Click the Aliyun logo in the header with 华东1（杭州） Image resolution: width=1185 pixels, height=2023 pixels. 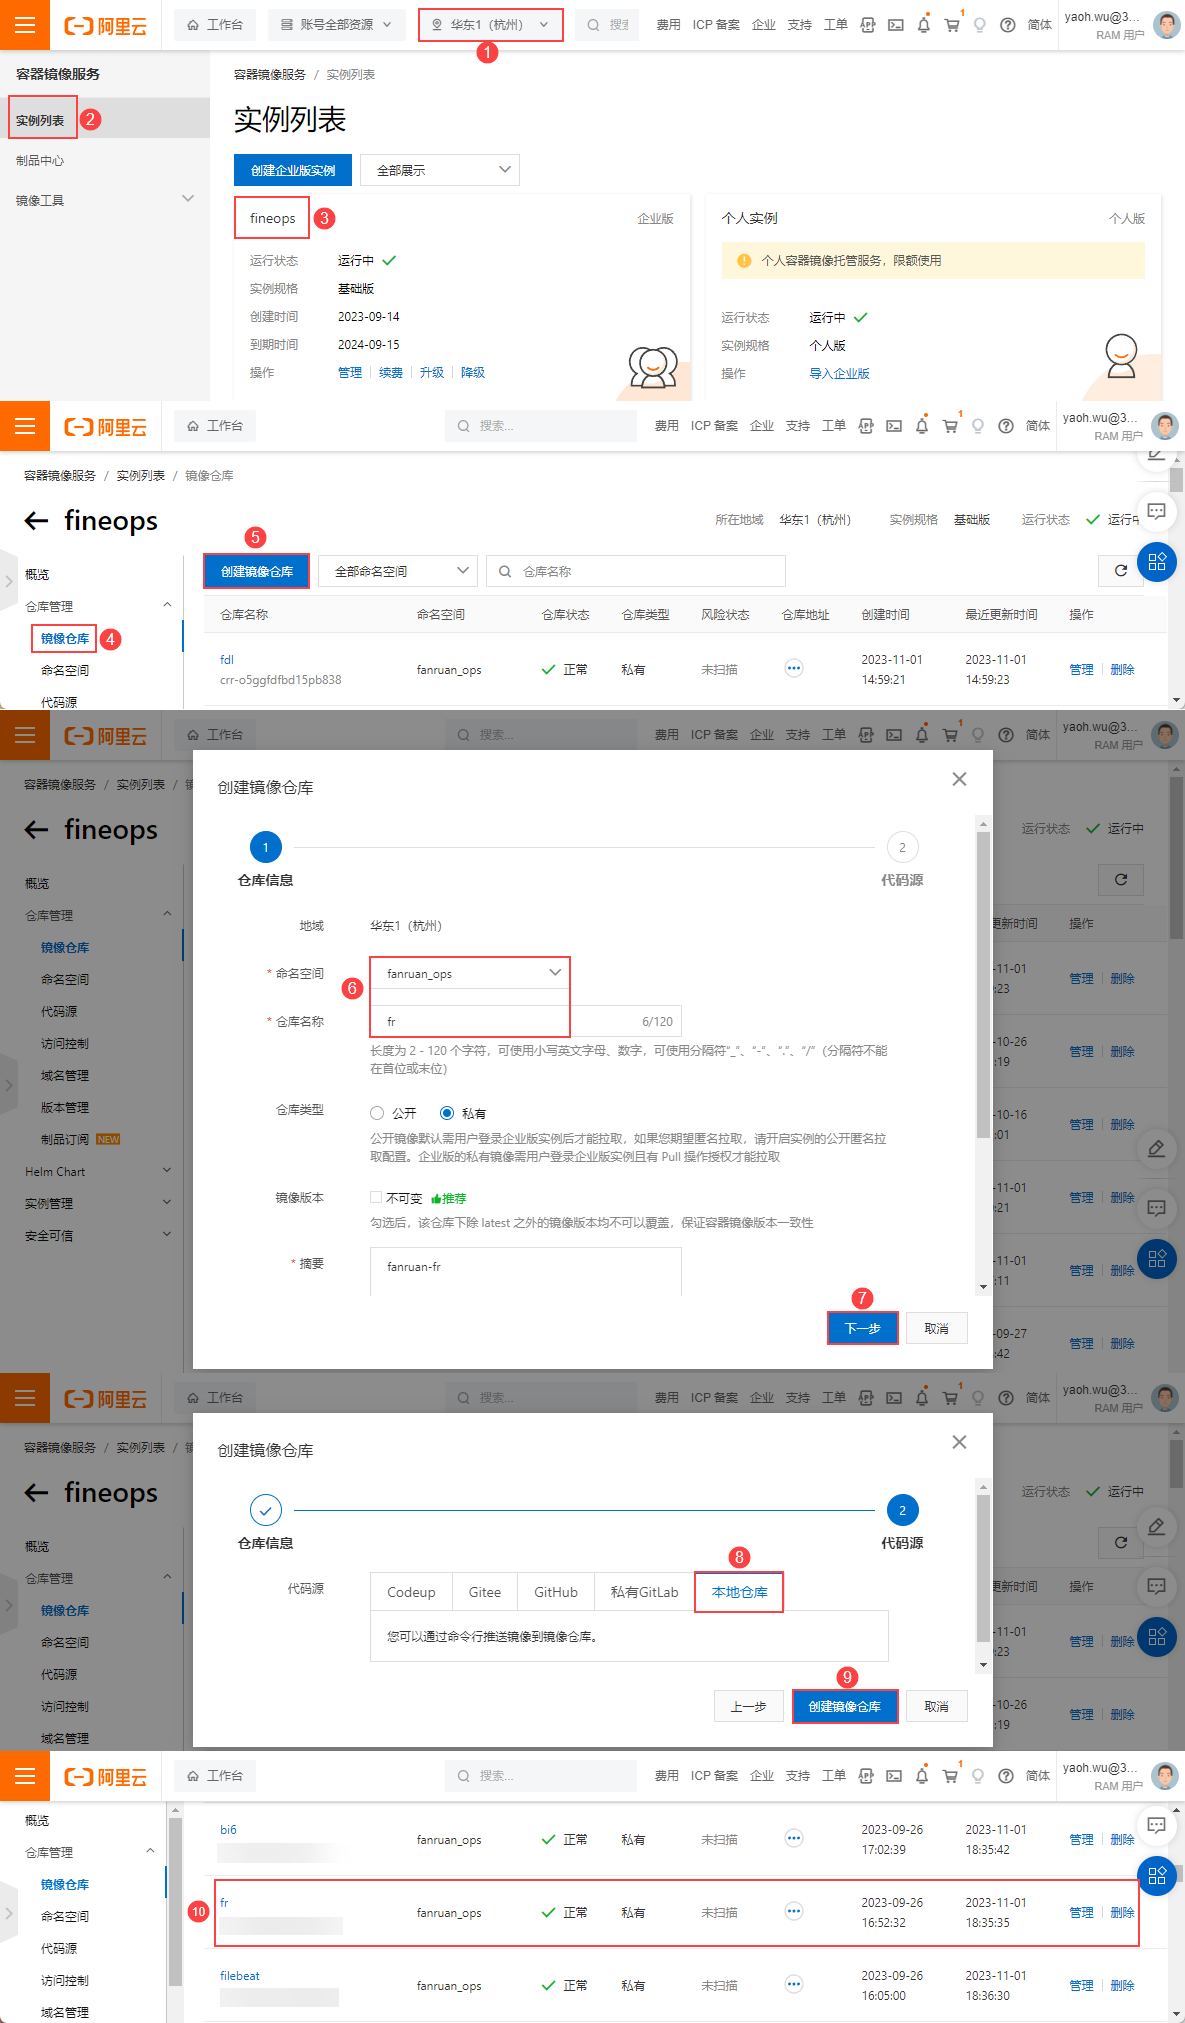tap(105, 26)
